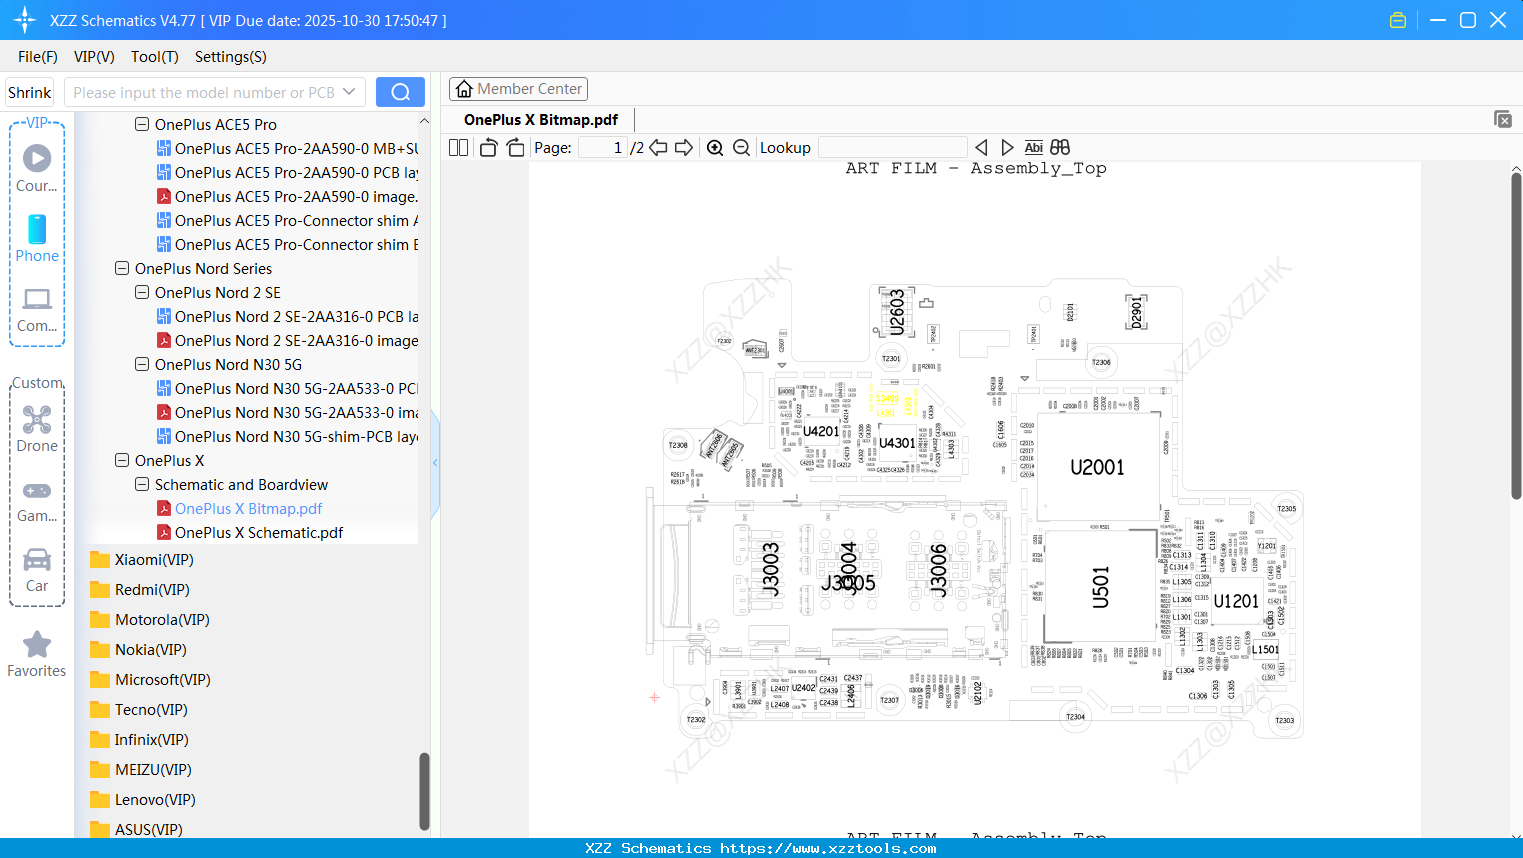Viewport: 1523px width, 858px height.
Task: Click the Page number input box
Action: click(x=603, y=148)
